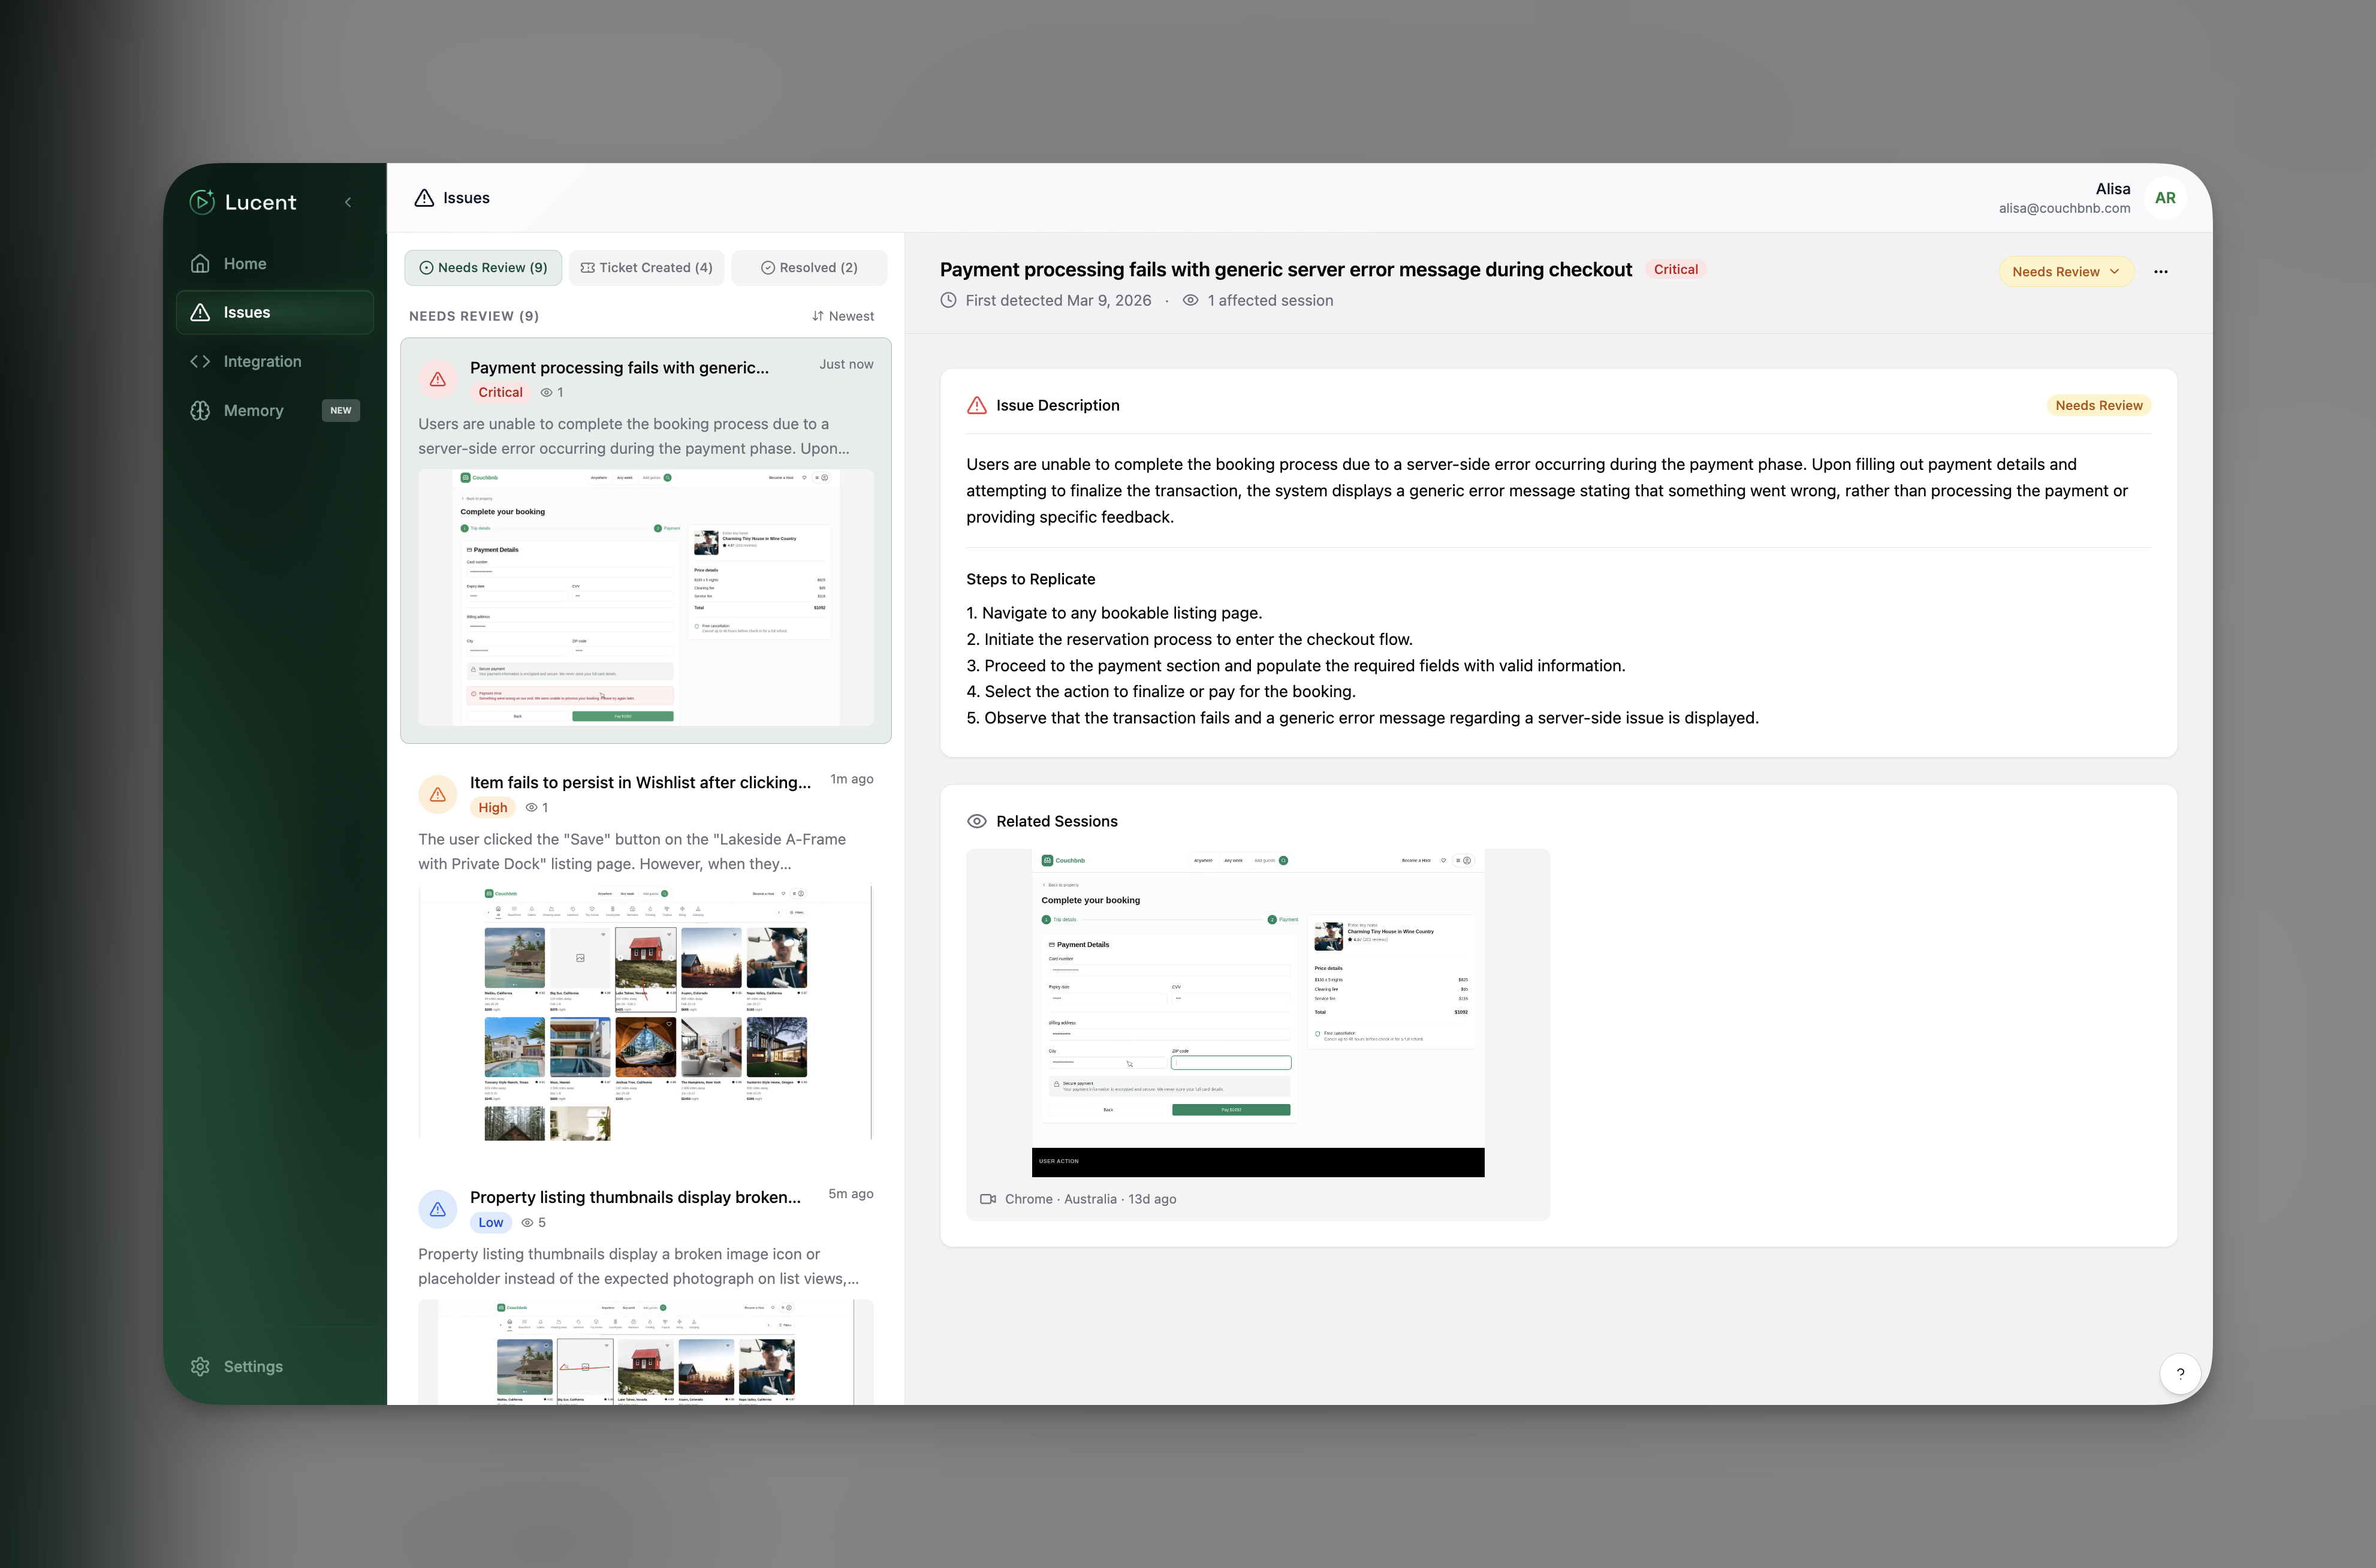The width and height of the screenshot is (2376, 1568).
Task: Open the payment issue screenshot preview
Action: pos(645,597)
